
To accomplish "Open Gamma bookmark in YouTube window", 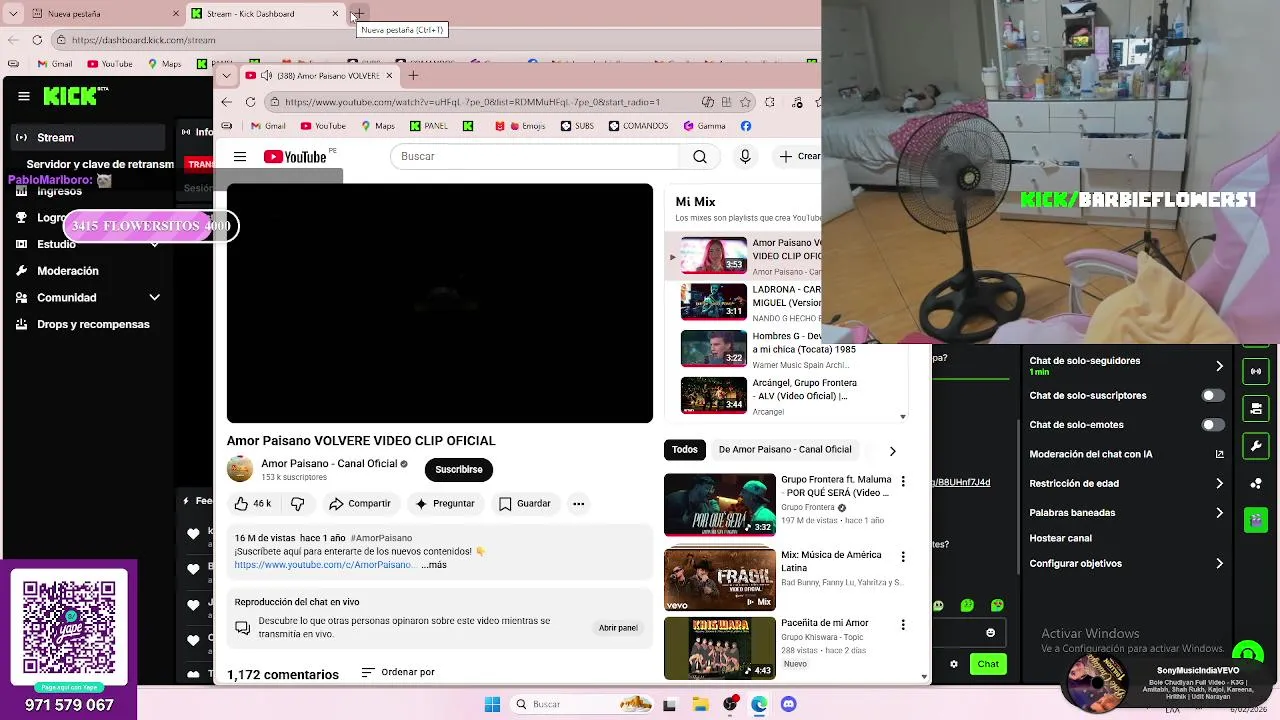I will (705, 126).
